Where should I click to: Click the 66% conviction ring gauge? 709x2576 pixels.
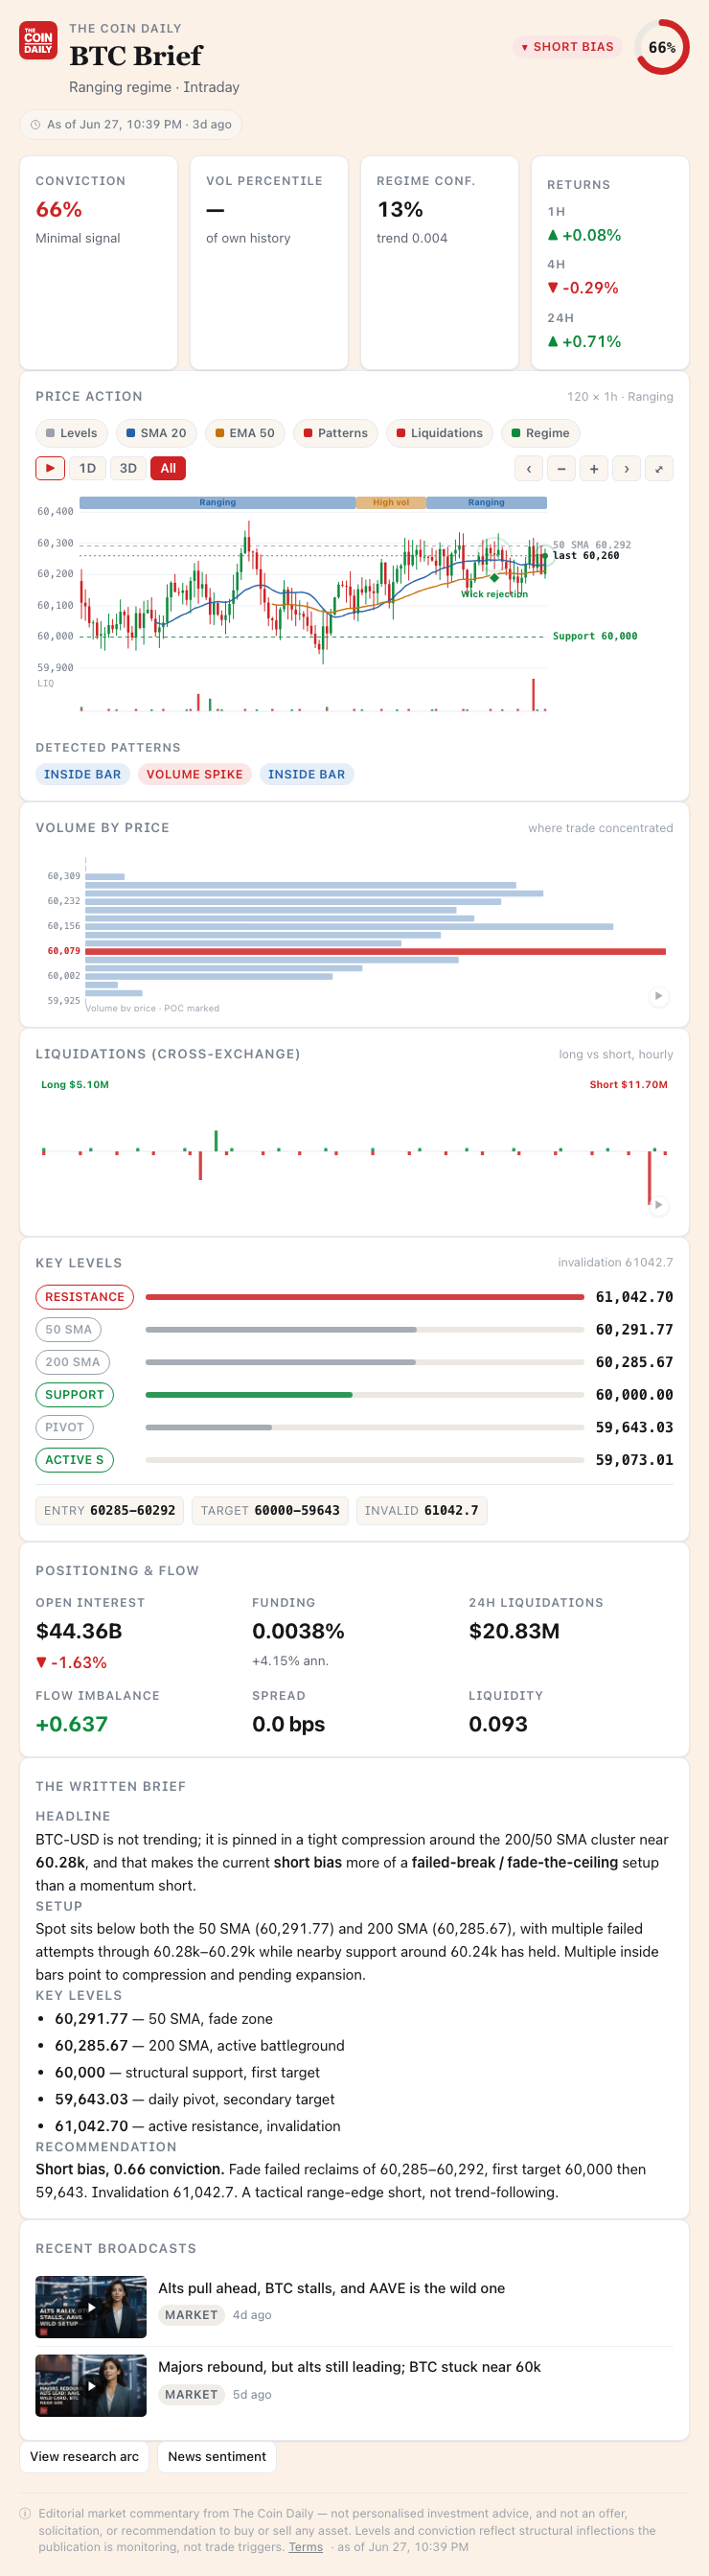click(x=662, y=47)
